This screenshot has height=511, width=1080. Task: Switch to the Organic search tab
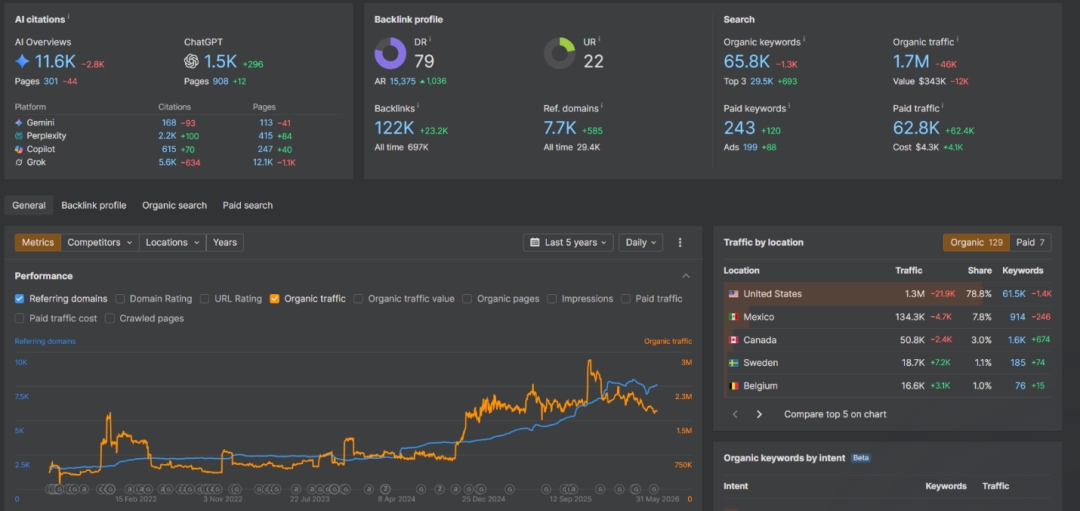(x=174, y=205)
